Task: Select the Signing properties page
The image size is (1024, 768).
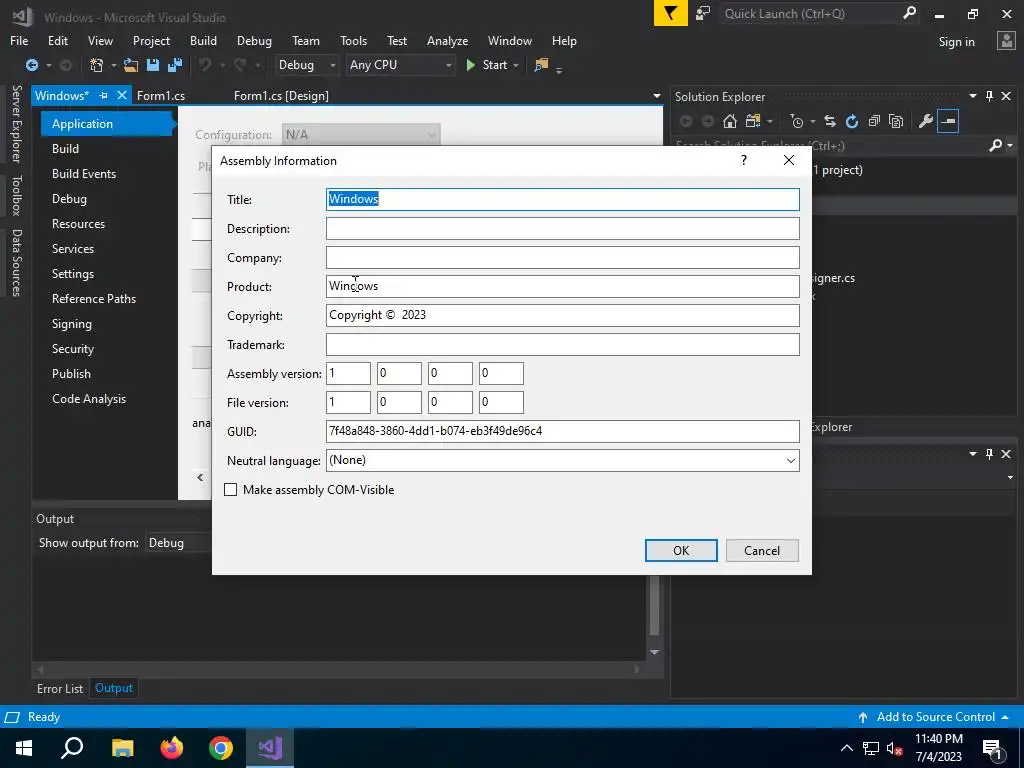Action: [72, 324]
